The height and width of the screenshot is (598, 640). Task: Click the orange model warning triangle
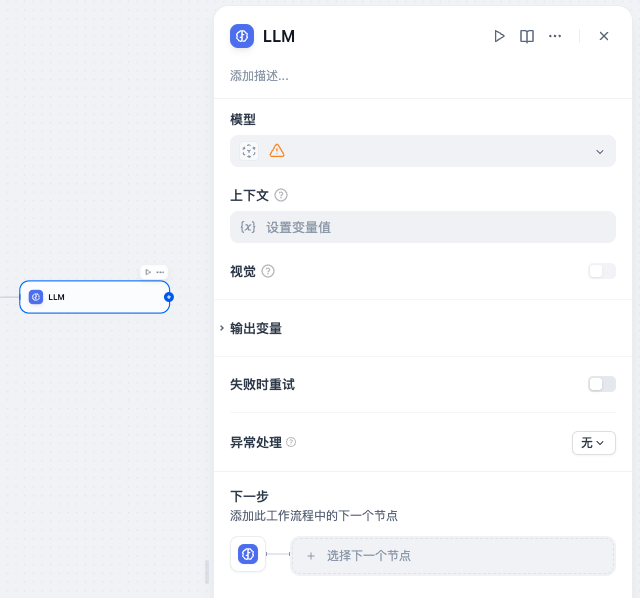pos(277,151)
